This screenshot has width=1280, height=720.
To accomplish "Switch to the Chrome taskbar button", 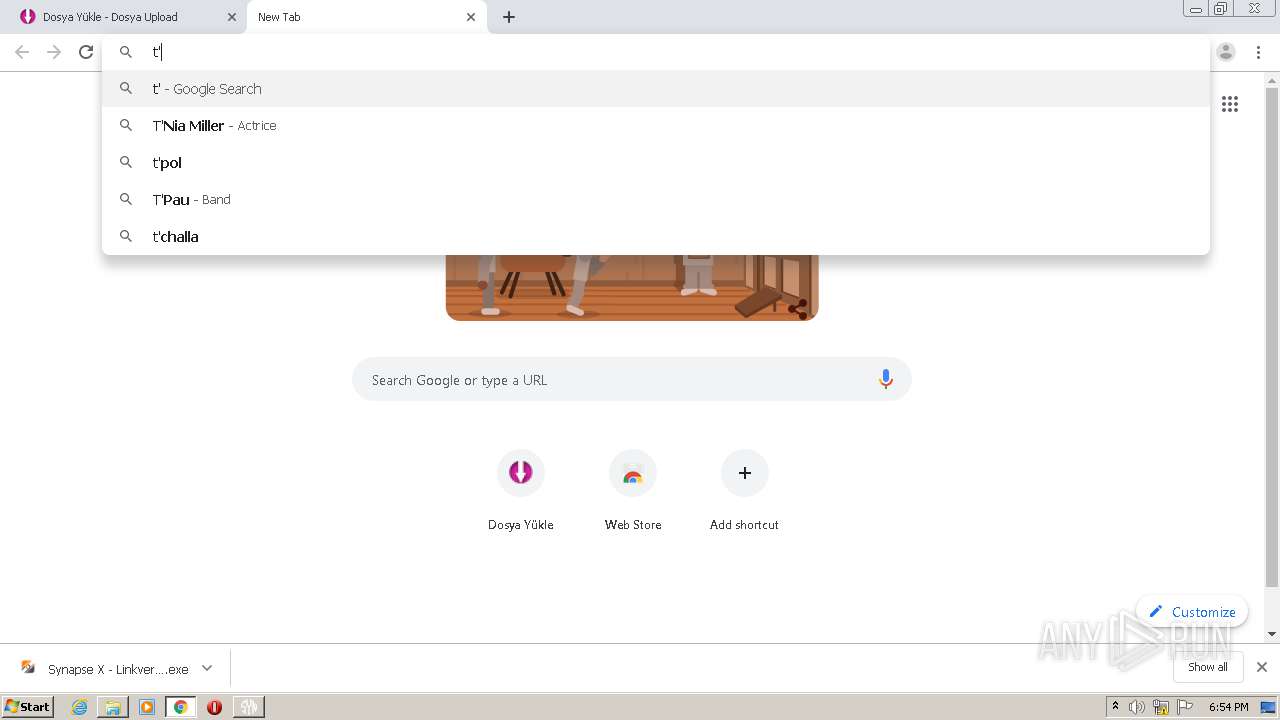I will pyautogui.click(x=181, y=707).
